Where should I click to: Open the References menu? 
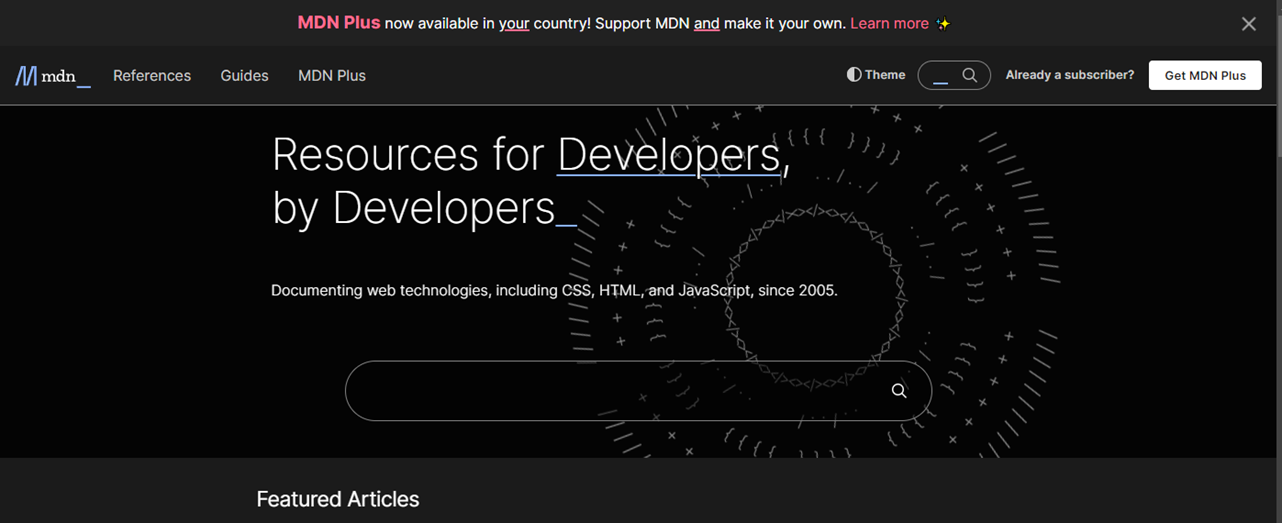pos(152,76)
